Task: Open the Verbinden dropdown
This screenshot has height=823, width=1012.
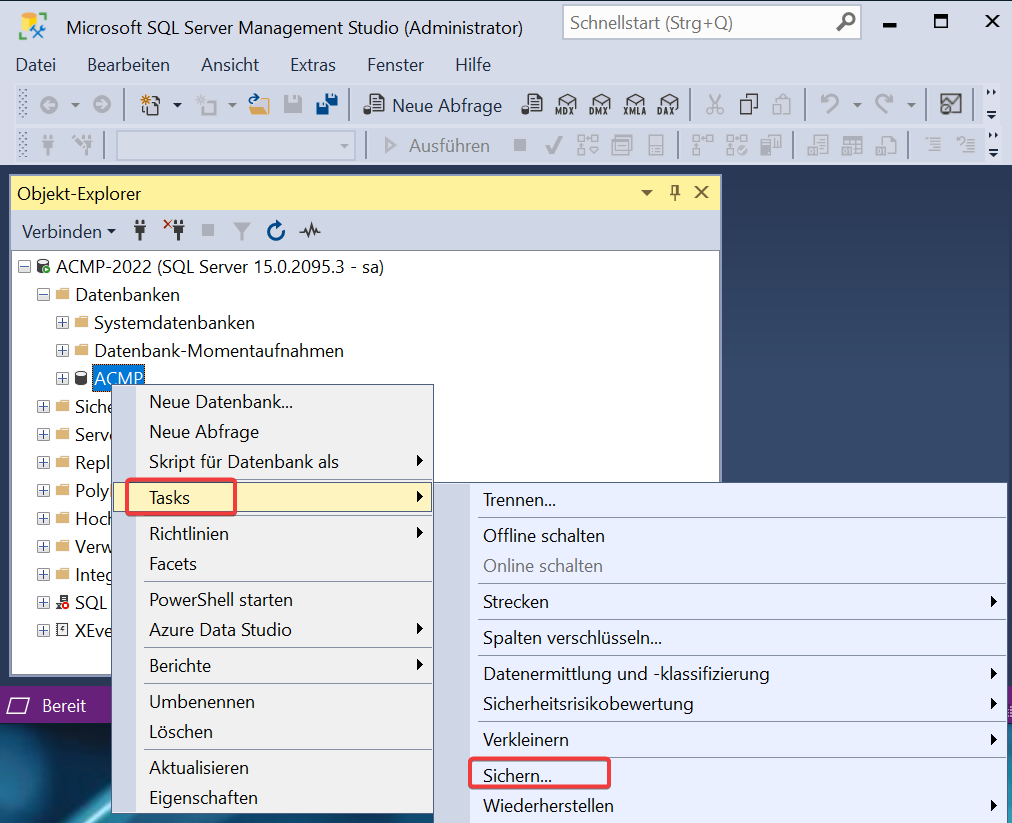Action: tap(68, 231)
